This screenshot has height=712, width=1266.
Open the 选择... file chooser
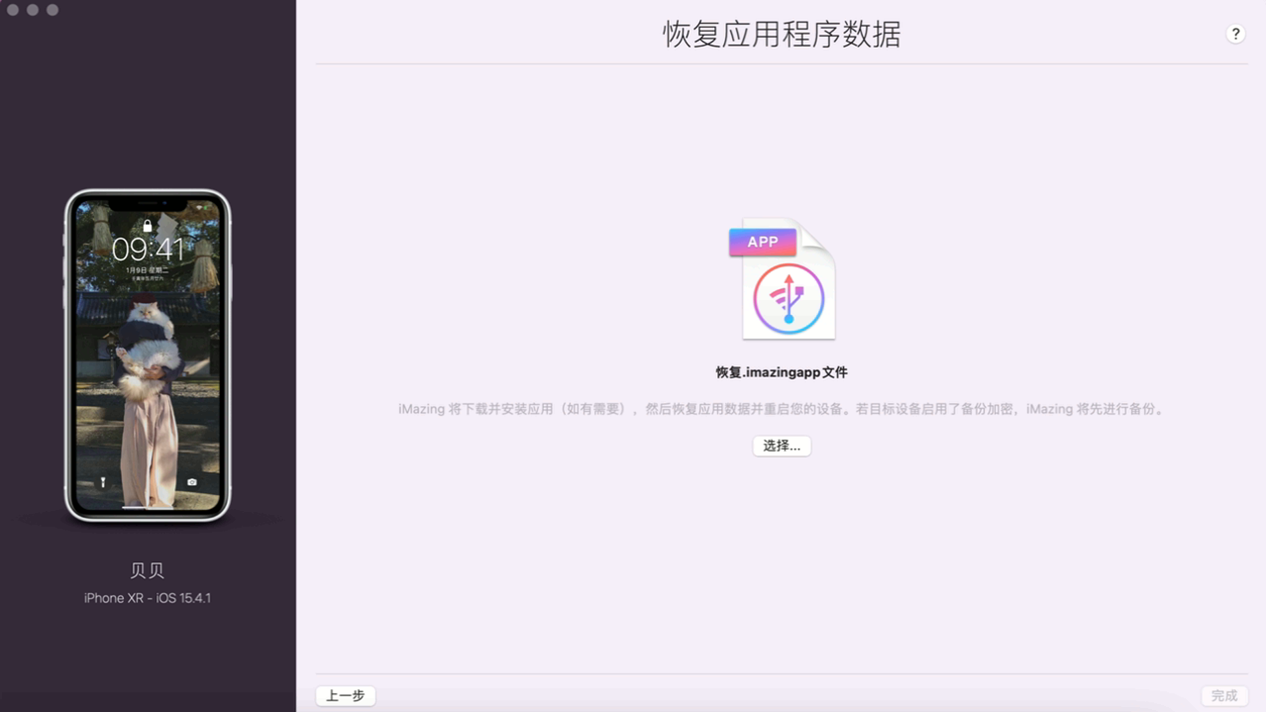tap(781, 446)
